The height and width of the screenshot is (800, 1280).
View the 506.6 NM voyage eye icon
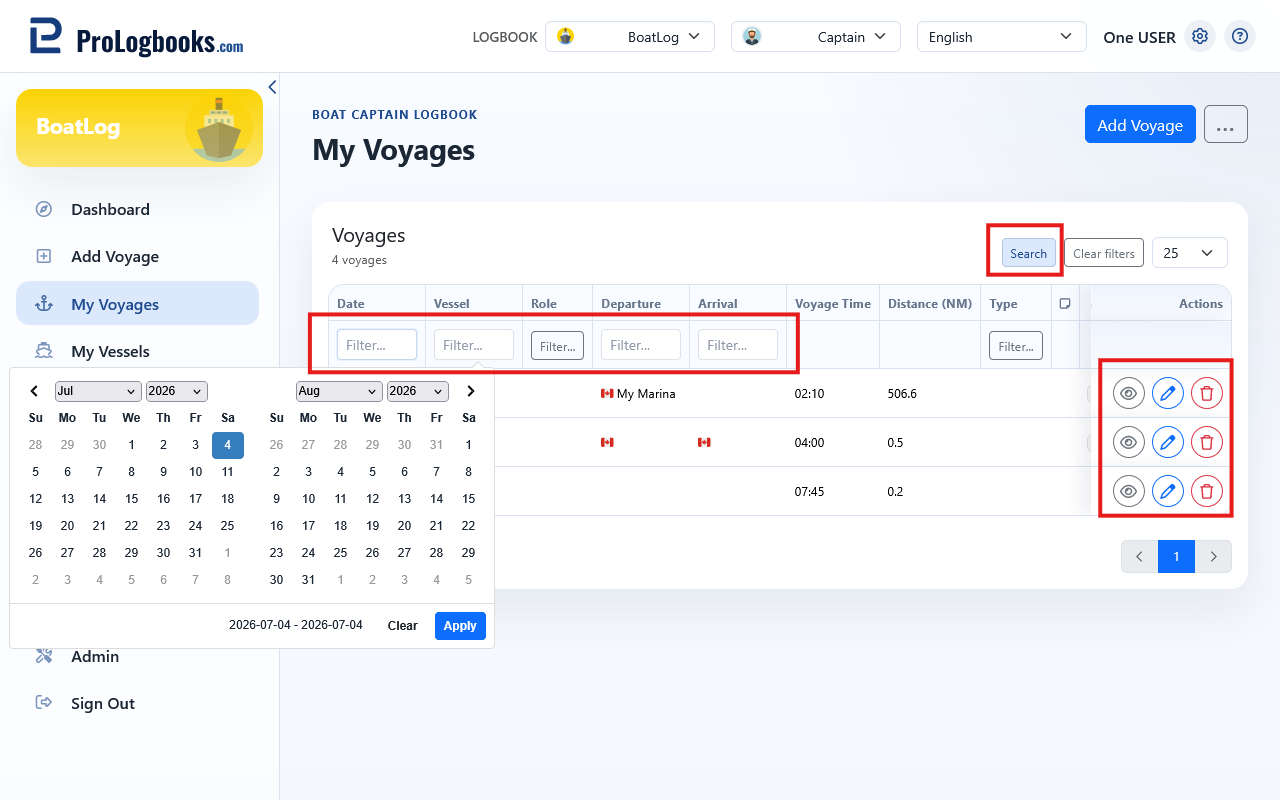1129,393
